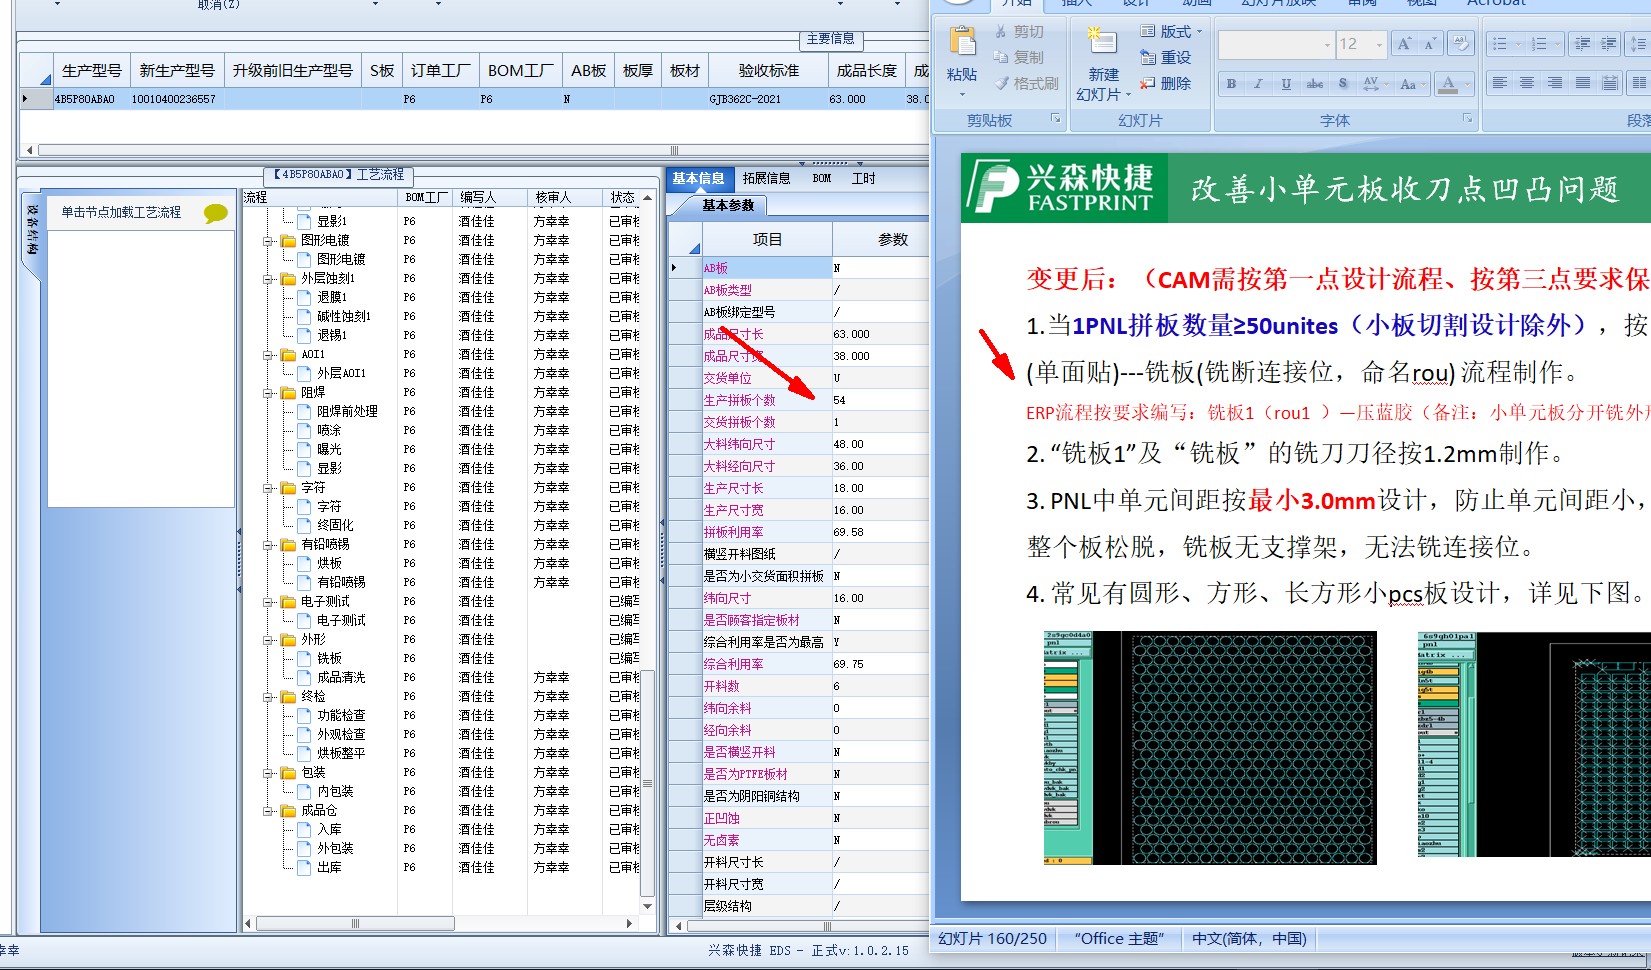This screenshot has height=970, width=1651.
Task: Collapse the 外层蚀刻1 tree folder
Action: pos(268,279)
